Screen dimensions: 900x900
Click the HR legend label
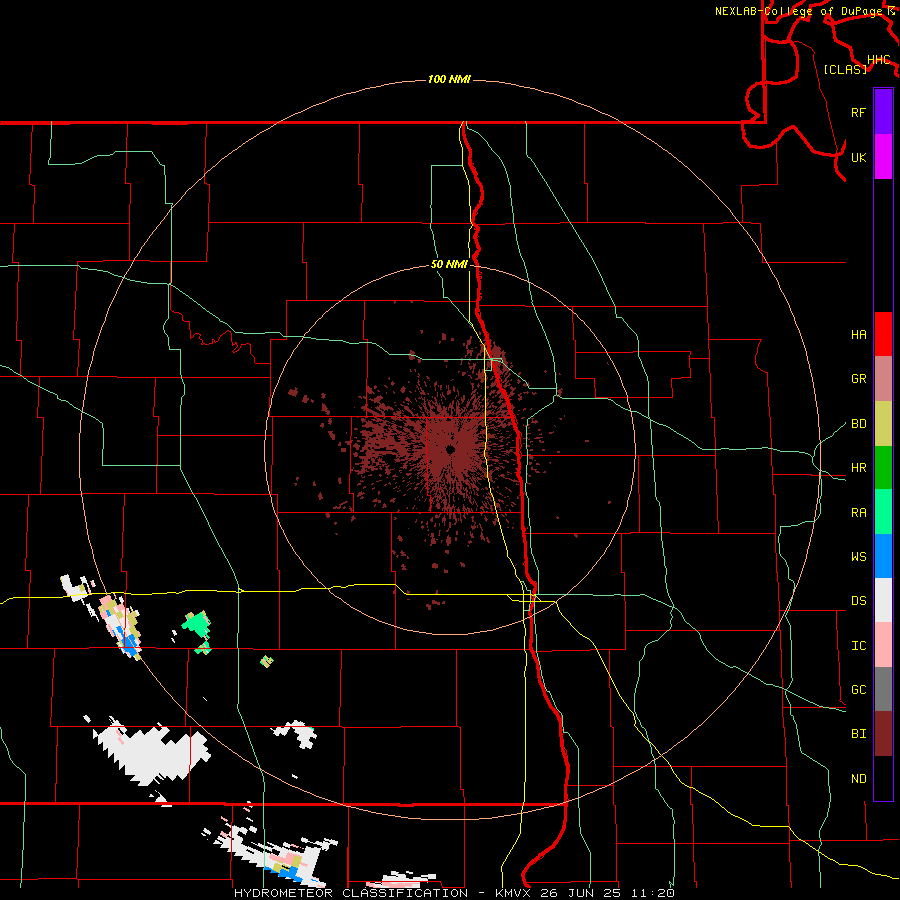point(858,468)
